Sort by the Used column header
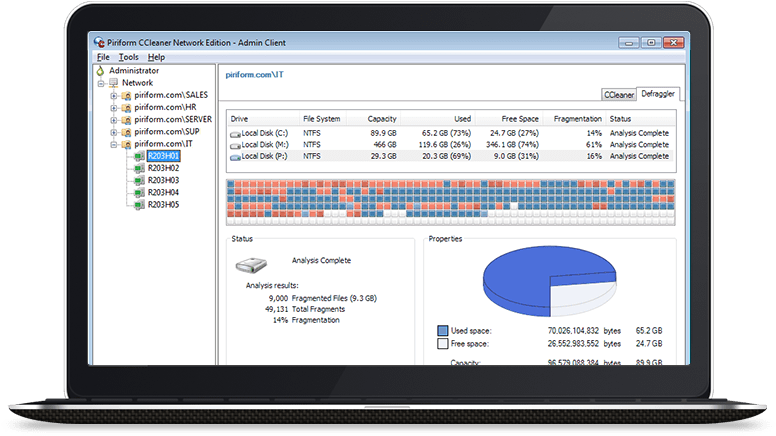 [438, 119]
